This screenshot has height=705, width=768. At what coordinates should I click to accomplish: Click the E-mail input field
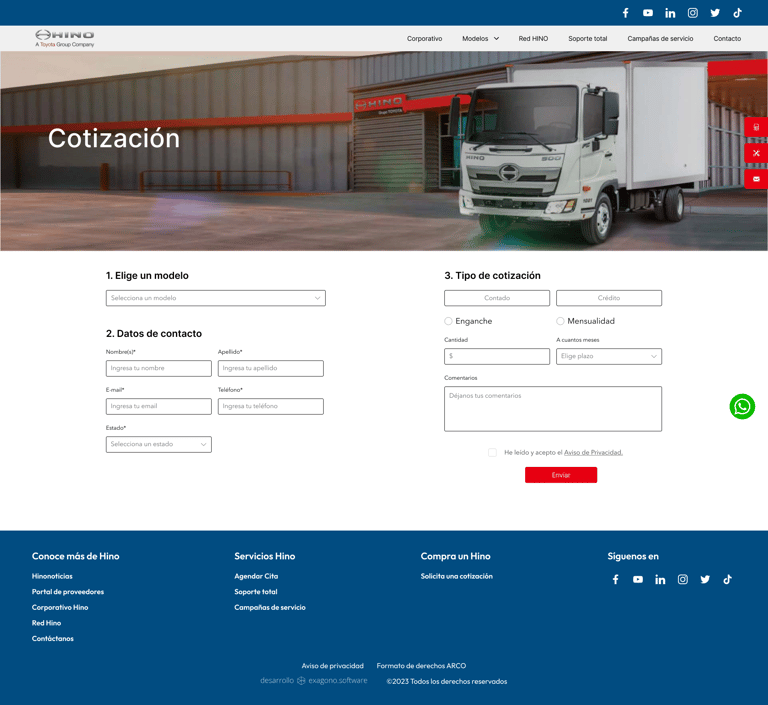coord(159,407)
